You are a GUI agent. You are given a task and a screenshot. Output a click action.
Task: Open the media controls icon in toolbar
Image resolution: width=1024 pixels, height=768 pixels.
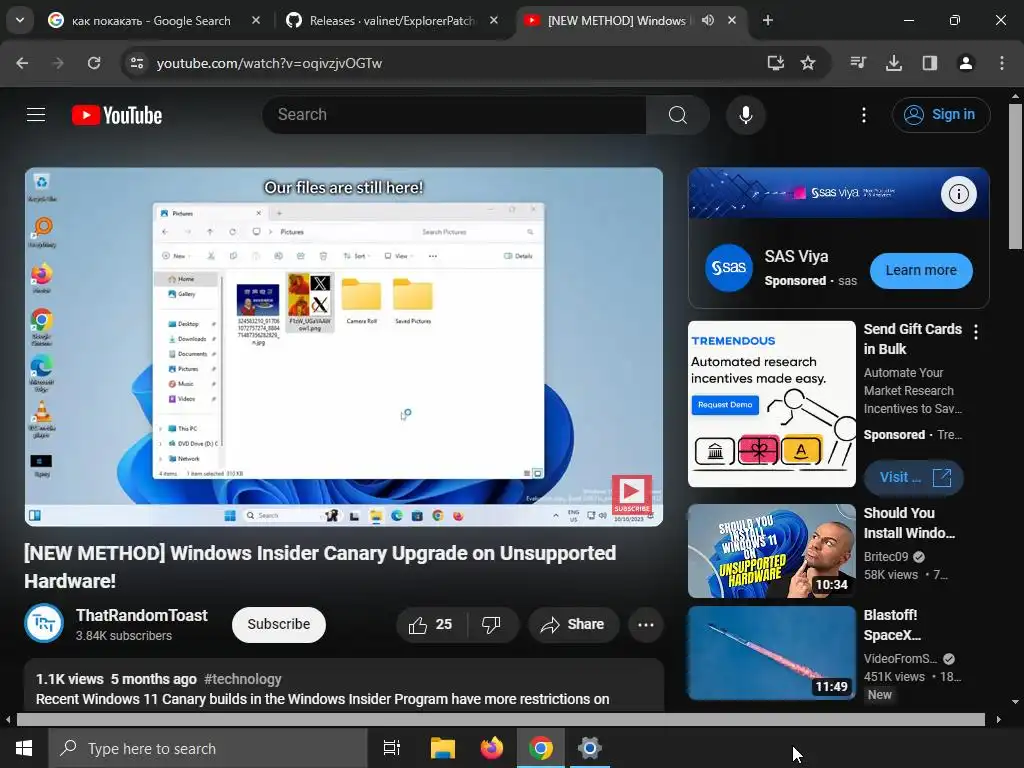858,63
